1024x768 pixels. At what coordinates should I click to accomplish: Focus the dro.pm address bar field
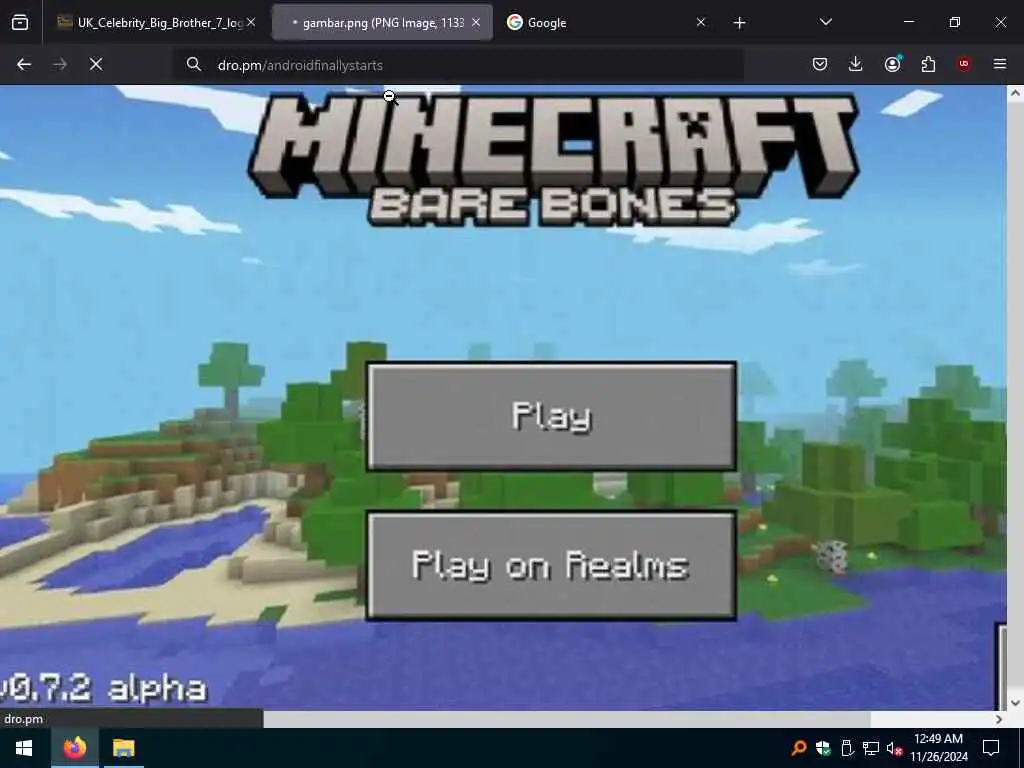[457, 65]
